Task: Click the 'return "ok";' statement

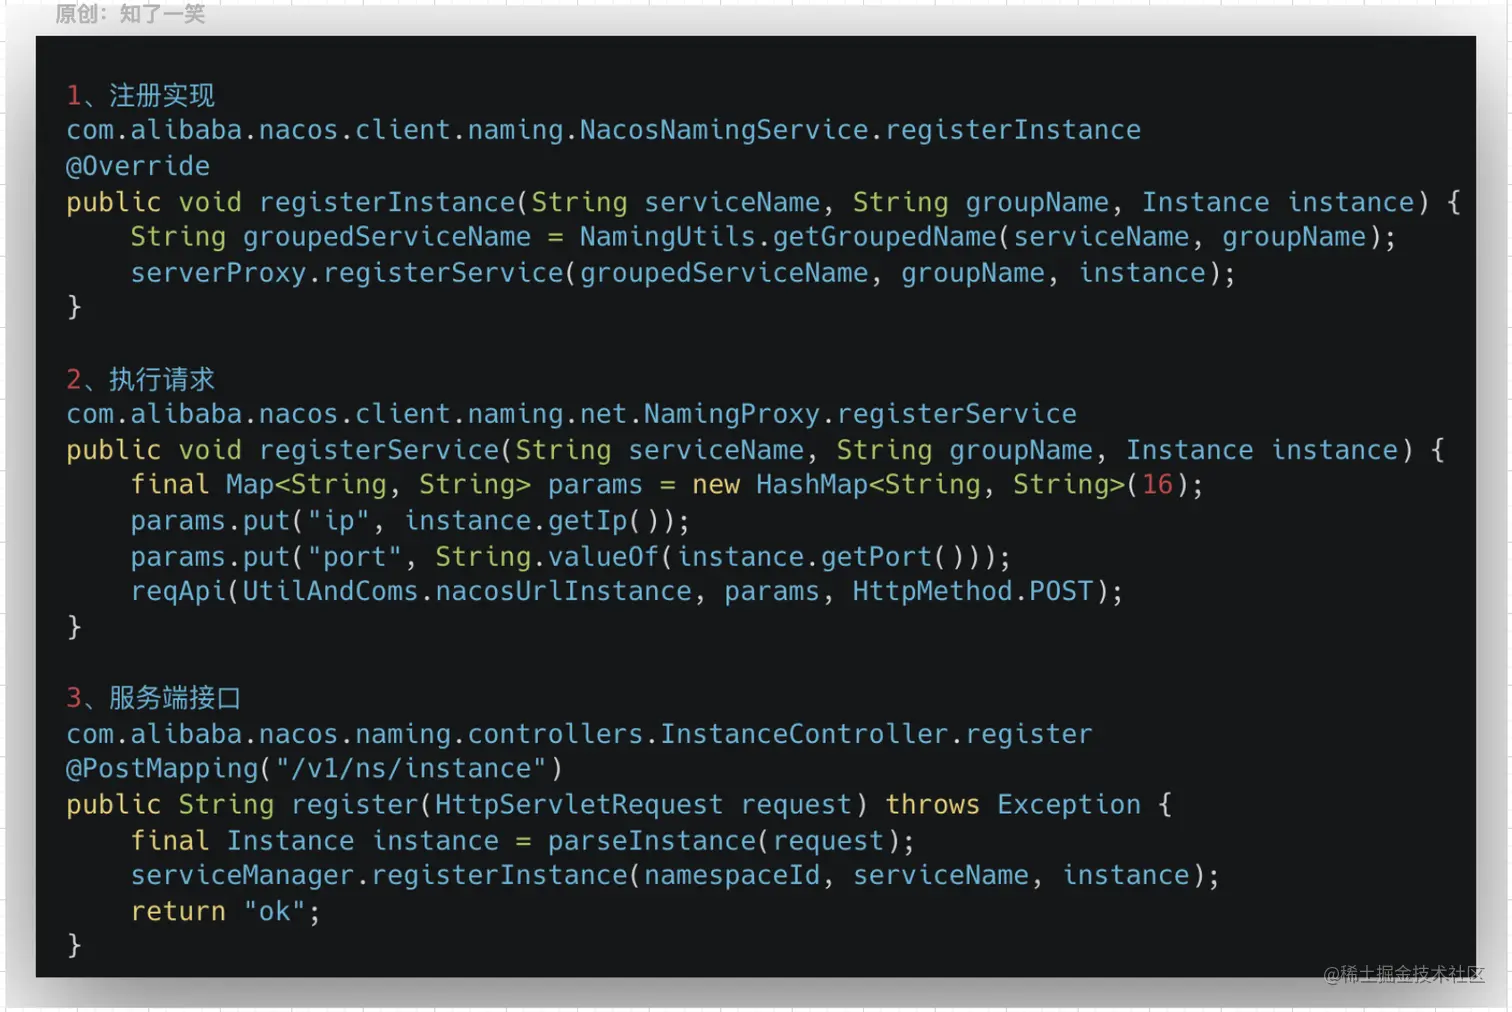Action: (225, 912)
